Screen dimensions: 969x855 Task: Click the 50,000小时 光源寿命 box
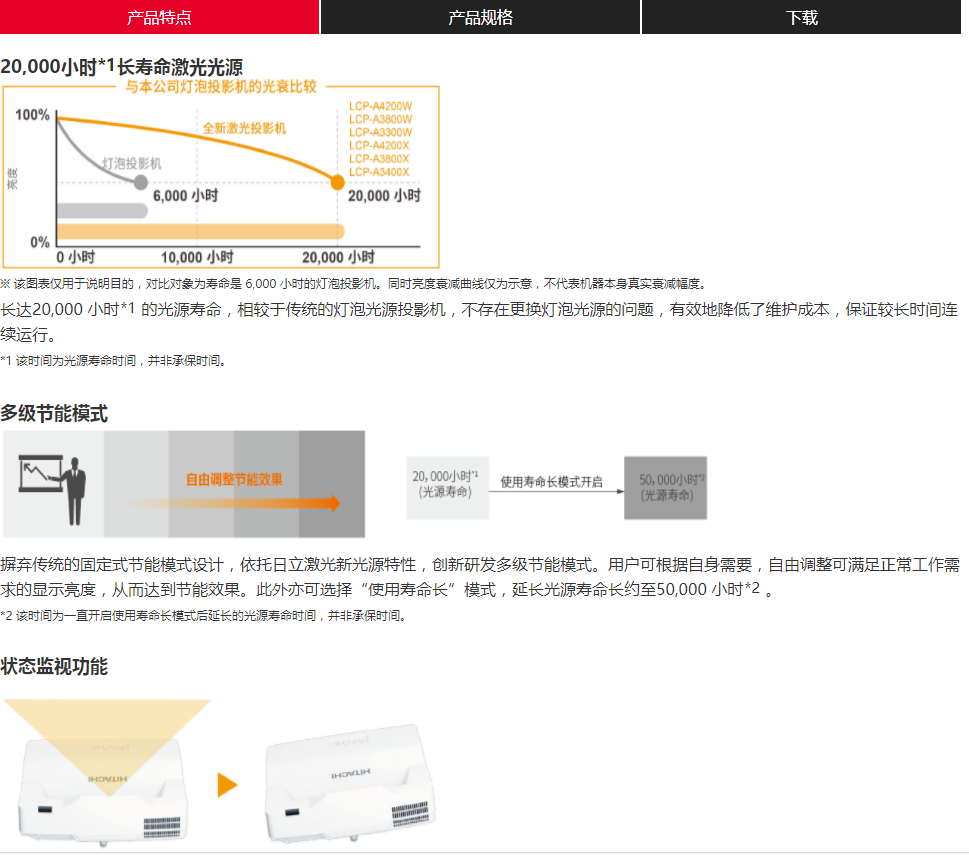point(666,487)
